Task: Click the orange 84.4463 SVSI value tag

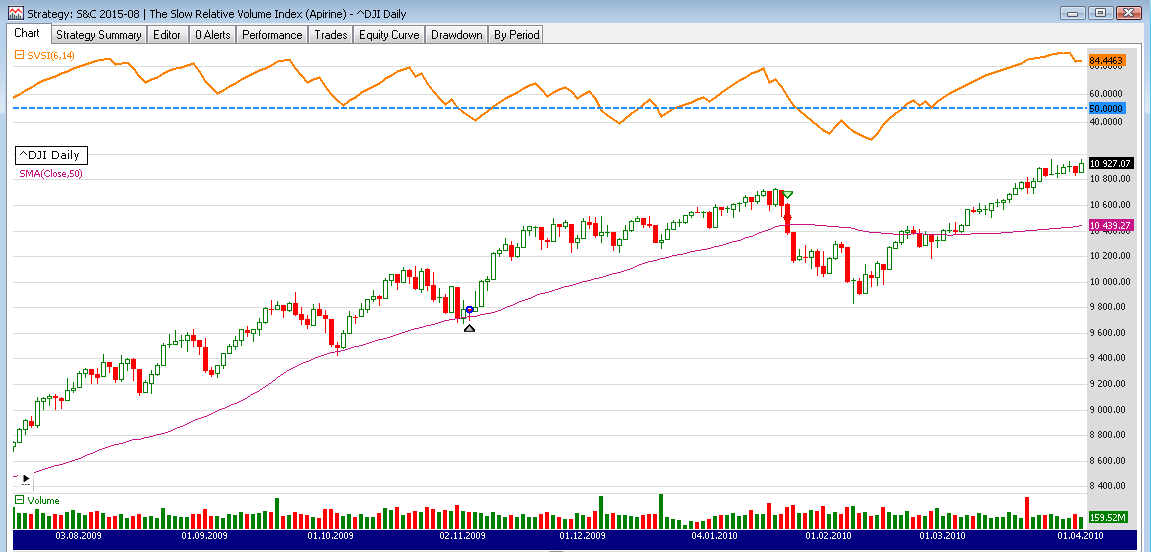Action: tap(1107, 61)
